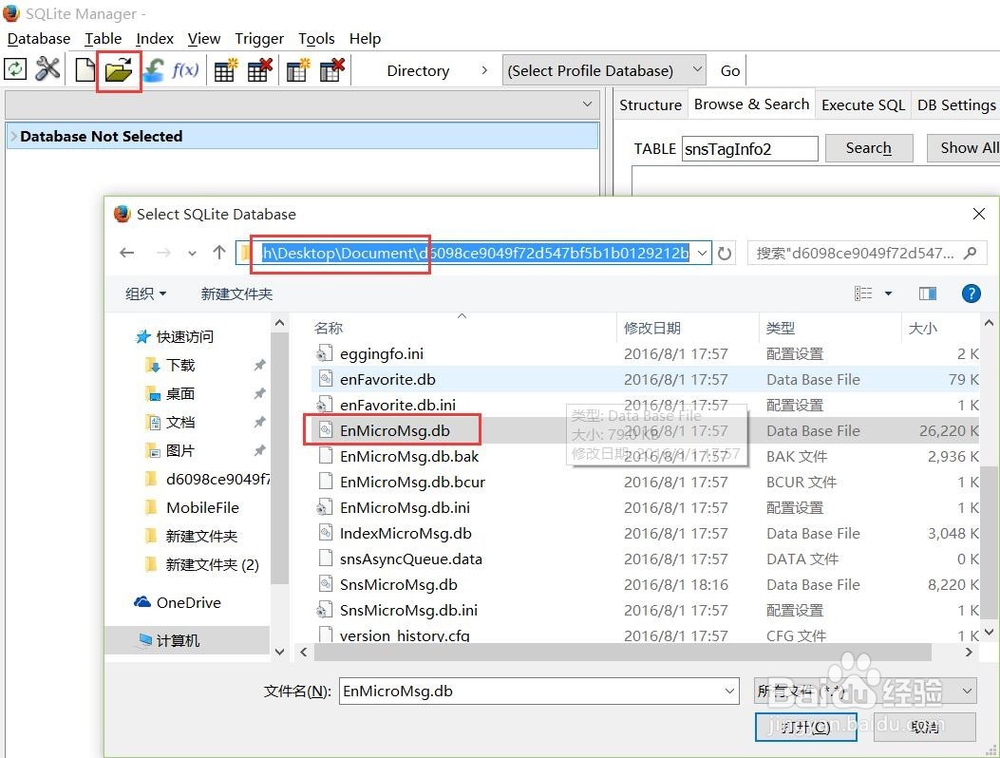The width and height of the screenshot is (1000, 758).
Task: Click the Drop Index icon
Action: coord(332,70)
